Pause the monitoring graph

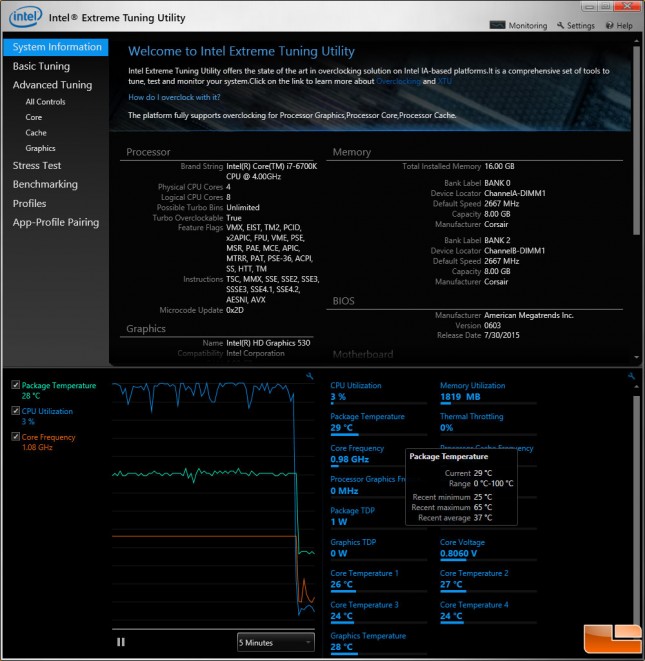121,642
